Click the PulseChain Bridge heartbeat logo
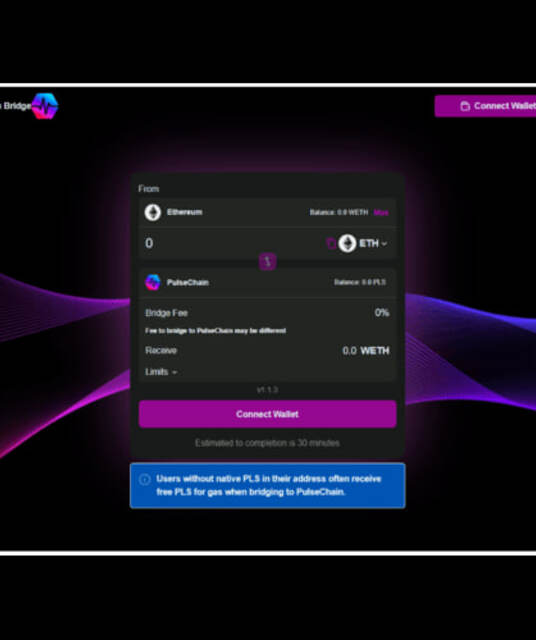Screen dimensions: 536x640 click(x=45, y=106)
